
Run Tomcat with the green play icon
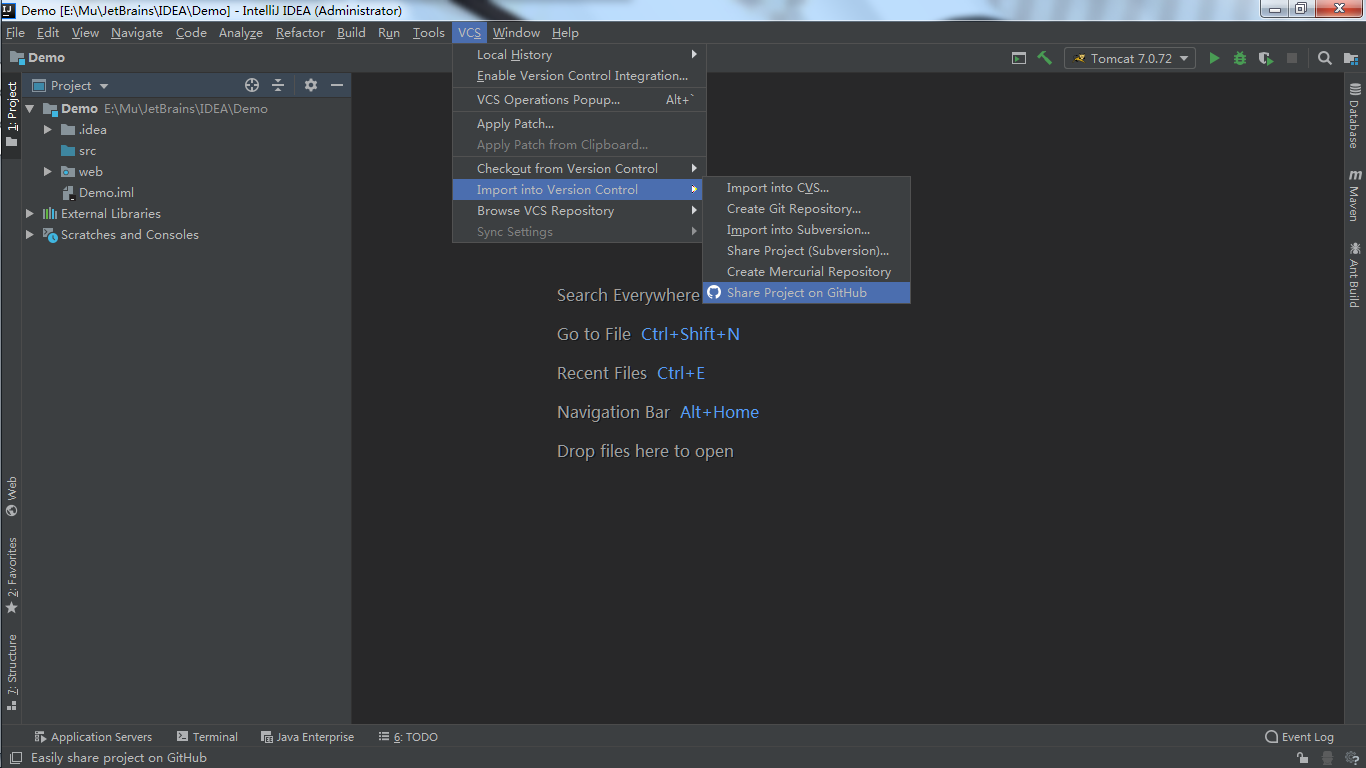(1214, 58)
